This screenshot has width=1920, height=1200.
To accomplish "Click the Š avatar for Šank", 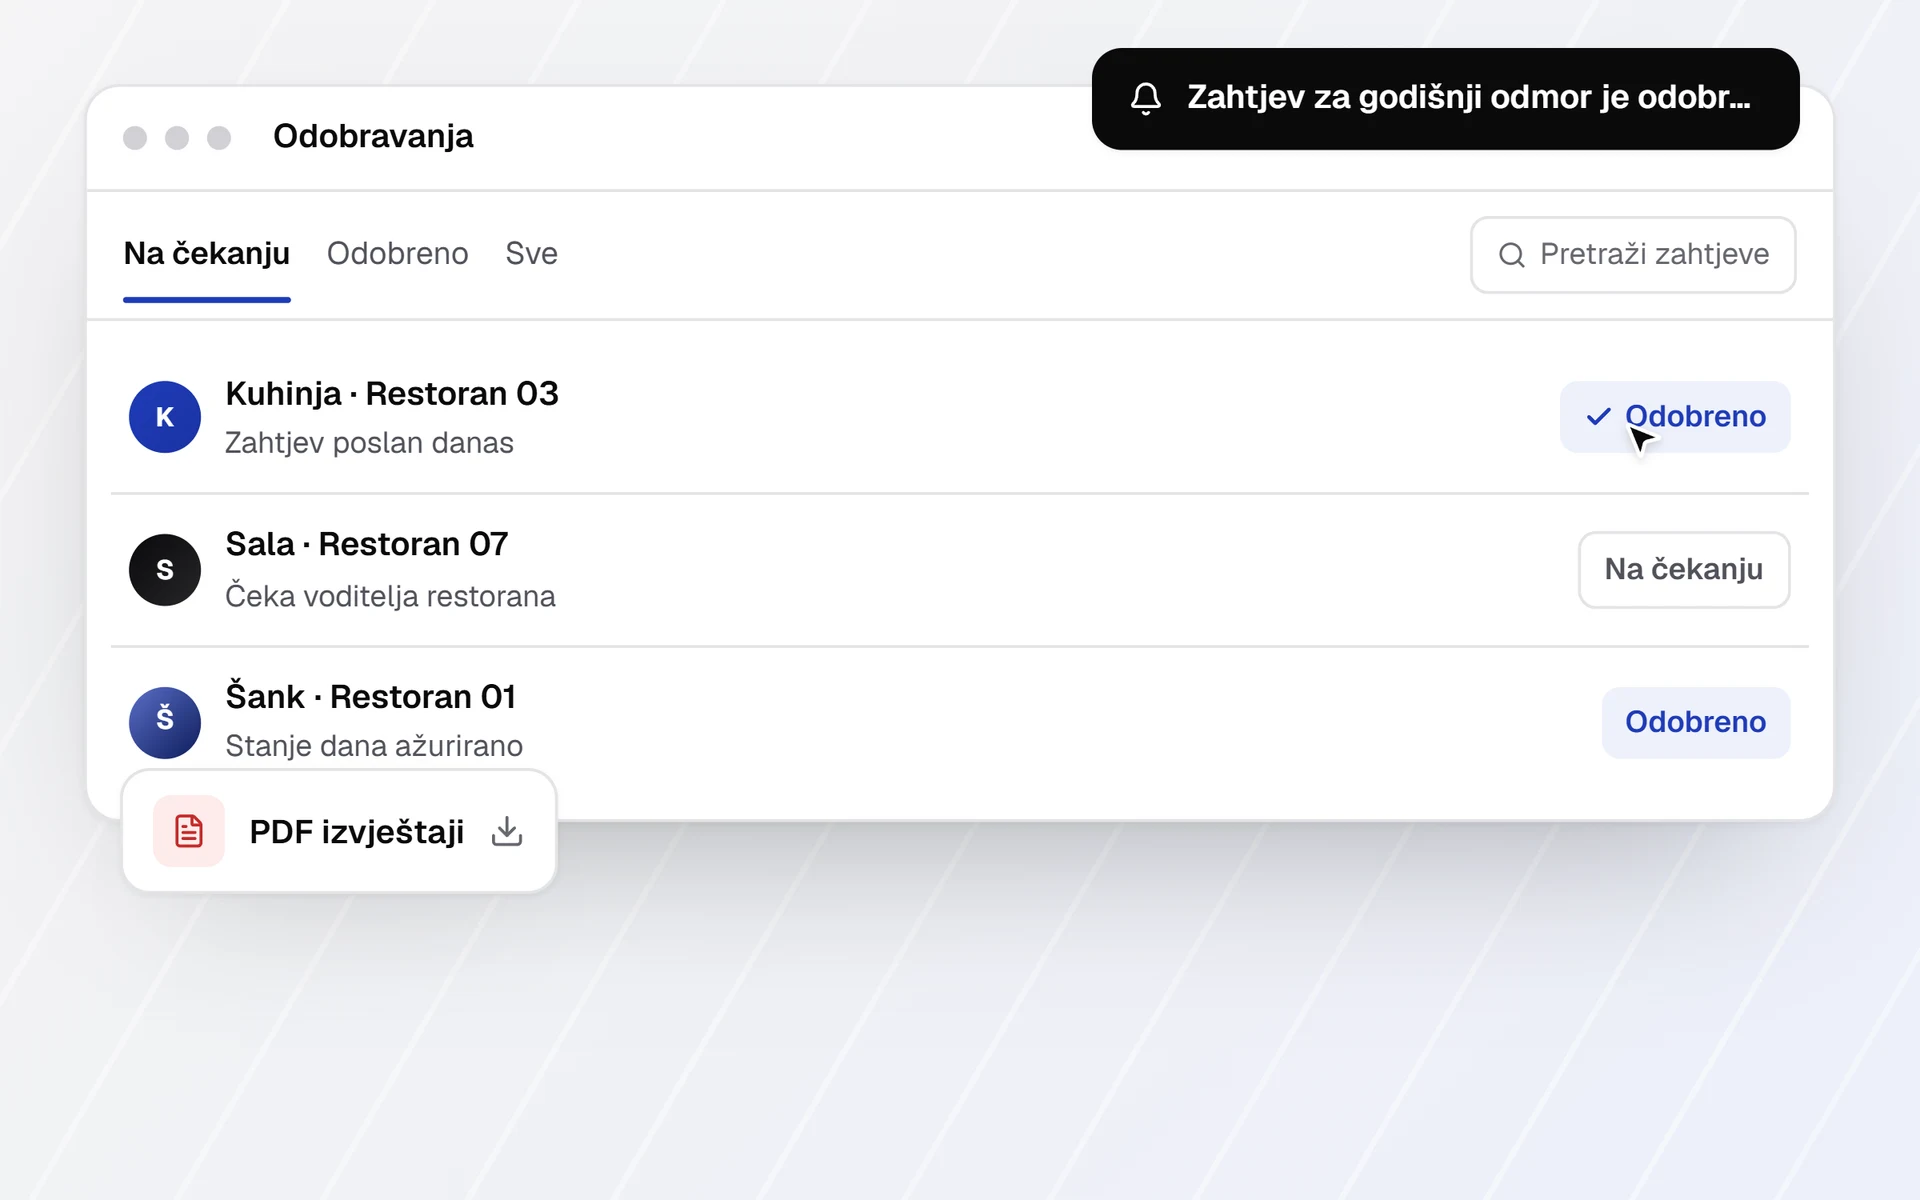I will pos(165,722).
